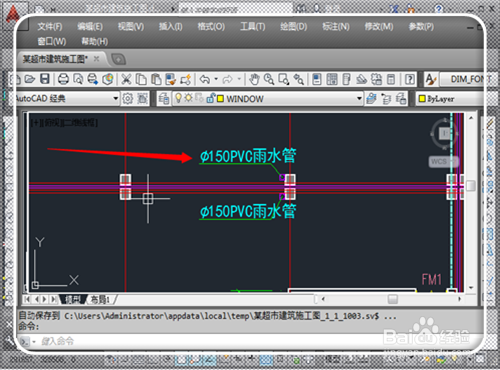Open the 工具(T) menu

(253, 27)
